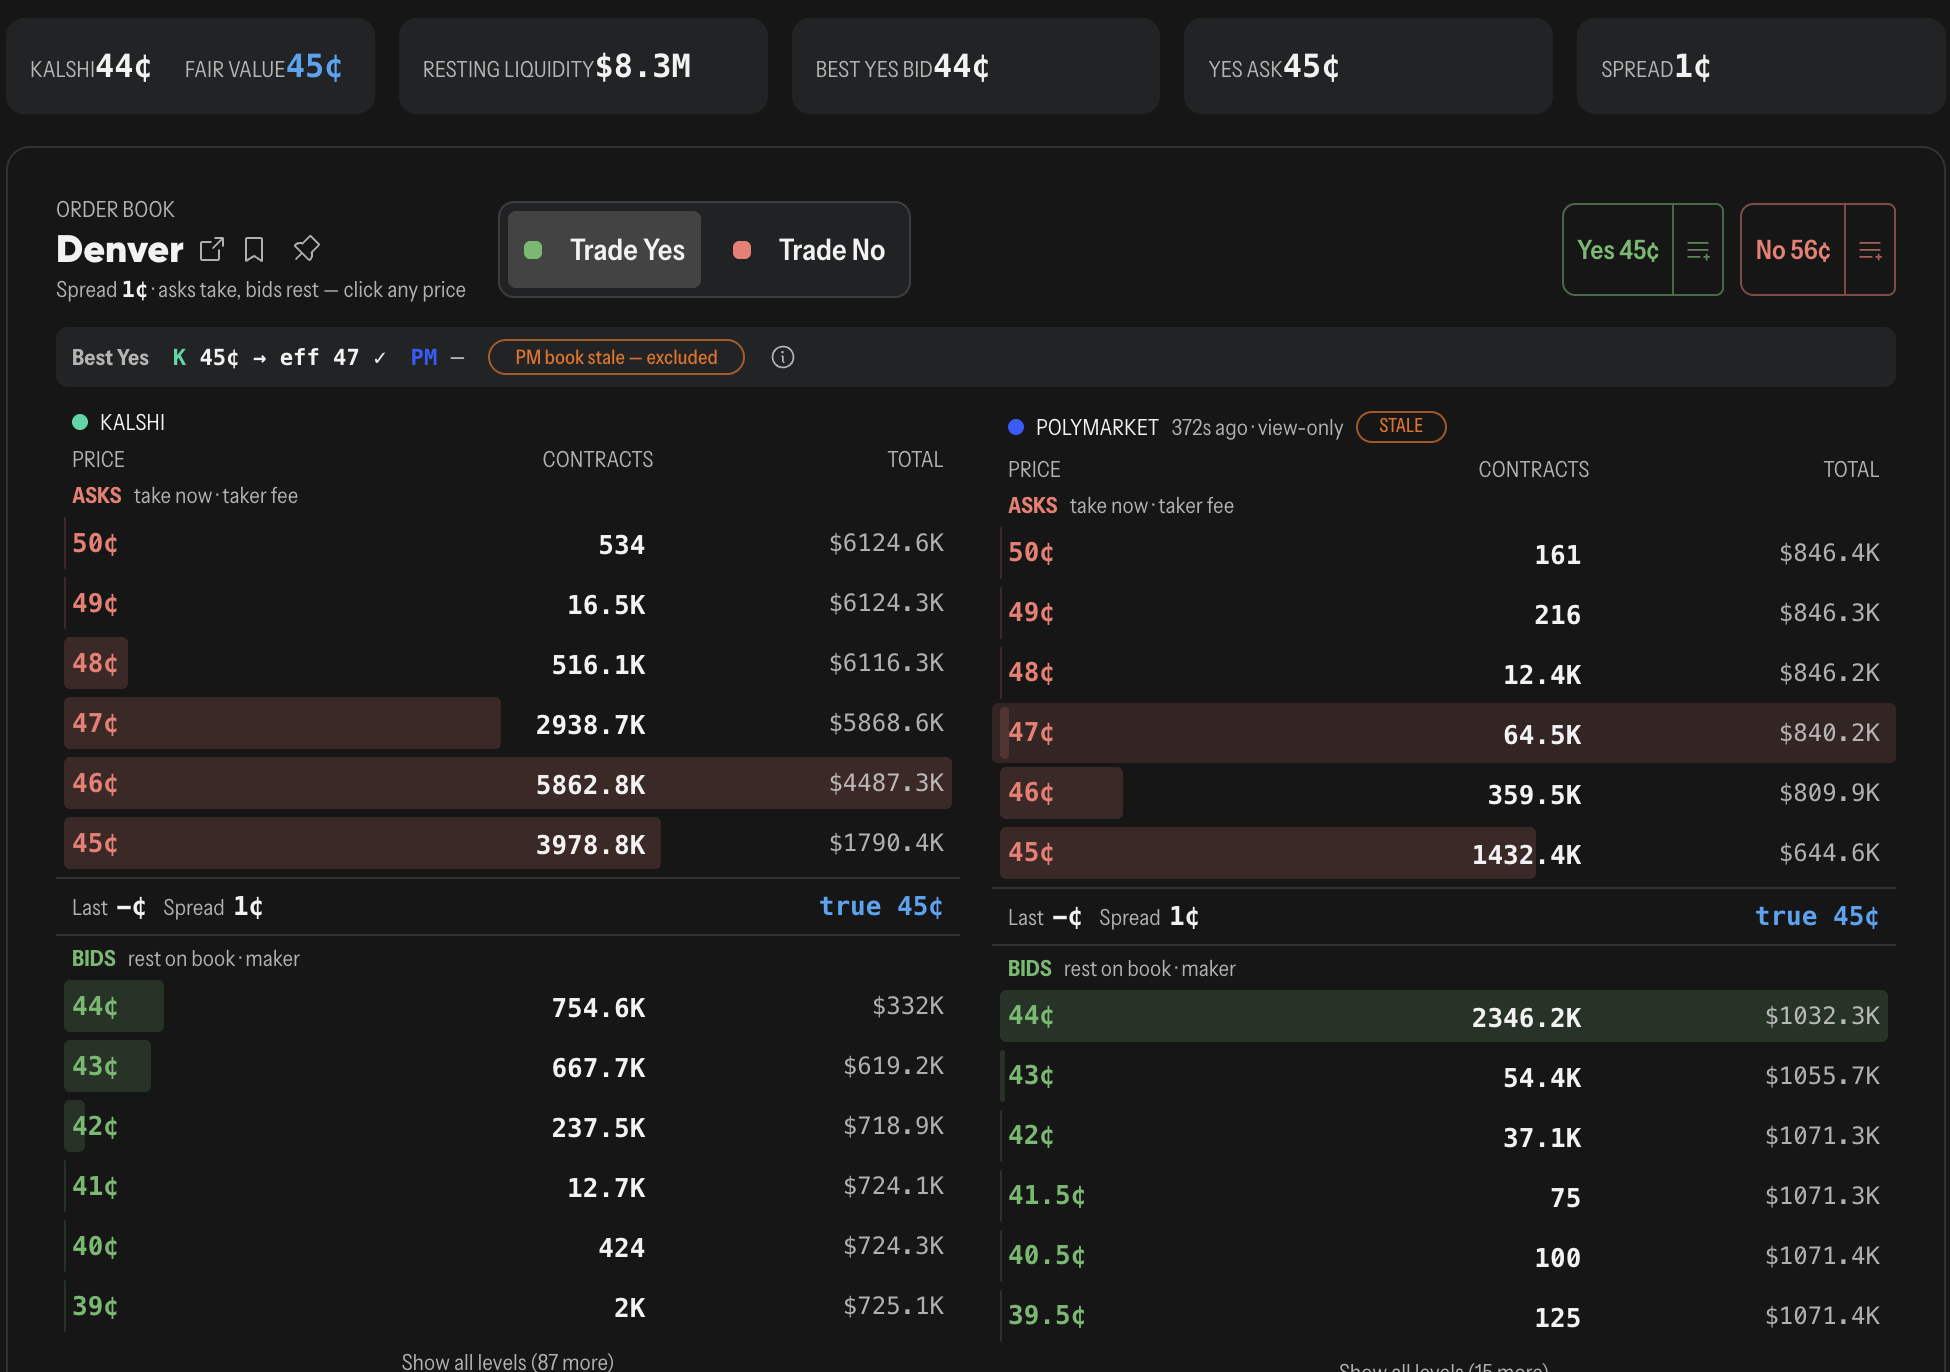Click Polymarket ask price 45¢
This screenshot has height=1372, width=1950.
(x=1031, y=852)
